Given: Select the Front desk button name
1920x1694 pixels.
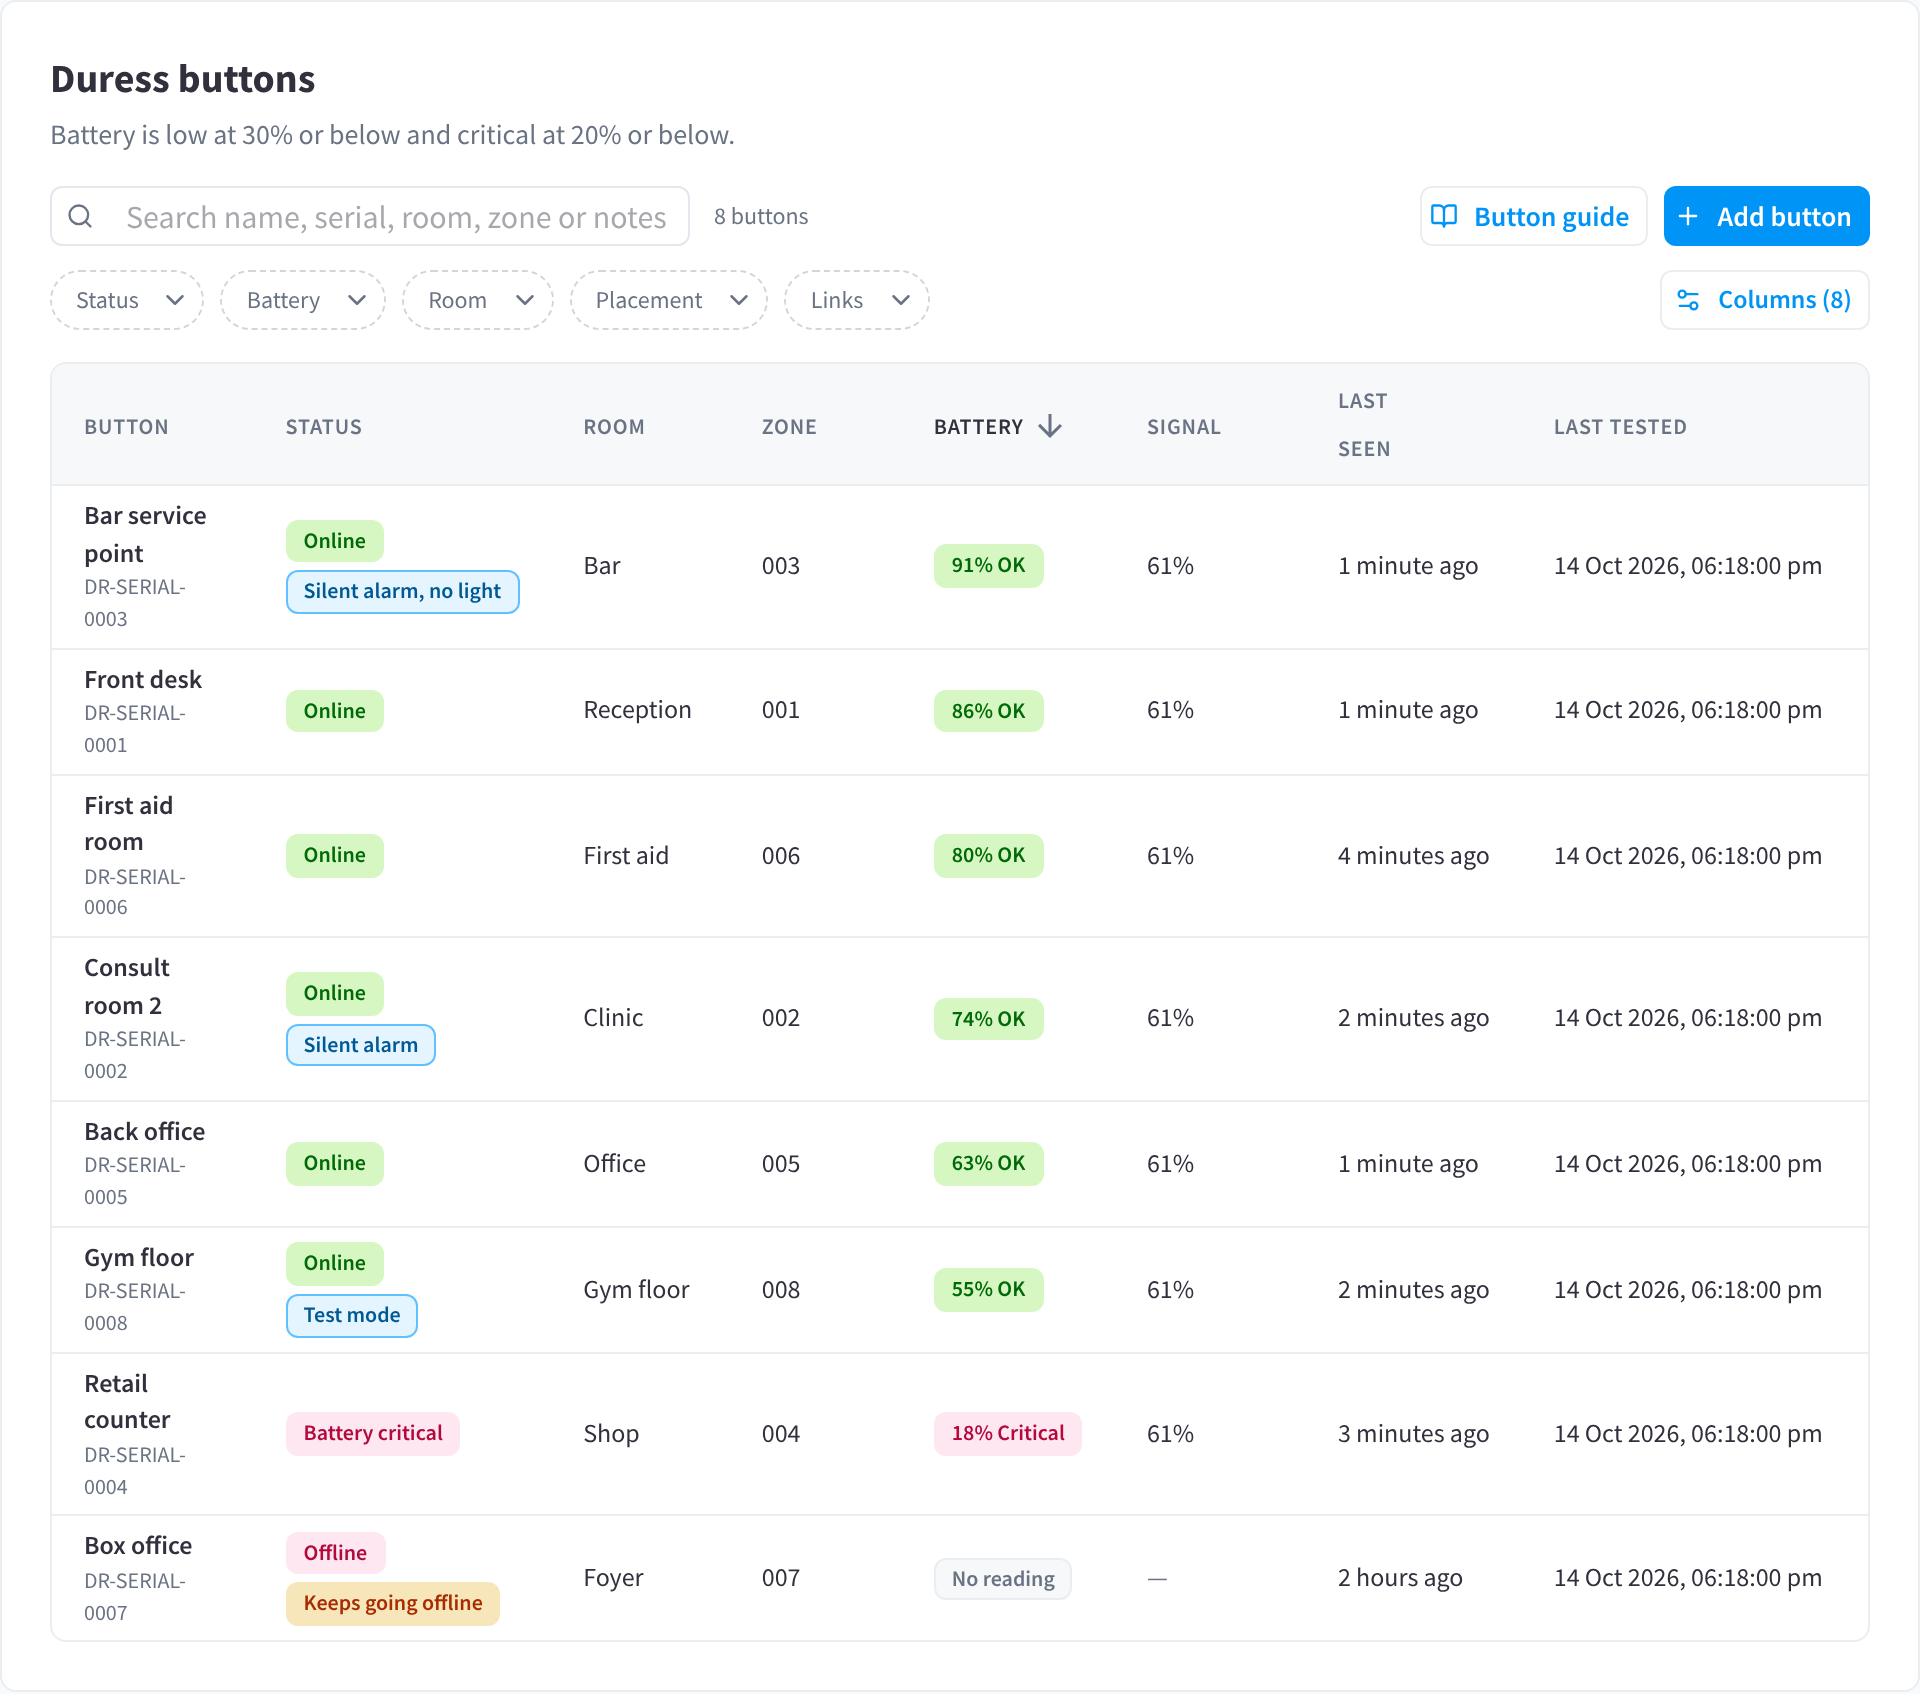Looking at the screenshot, I should (143, 680).
